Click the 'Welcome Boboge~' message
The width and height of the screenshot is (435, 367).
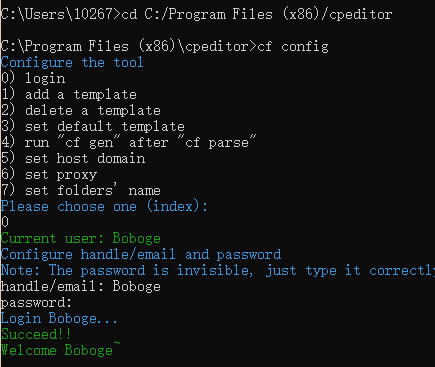coord(60,350)
